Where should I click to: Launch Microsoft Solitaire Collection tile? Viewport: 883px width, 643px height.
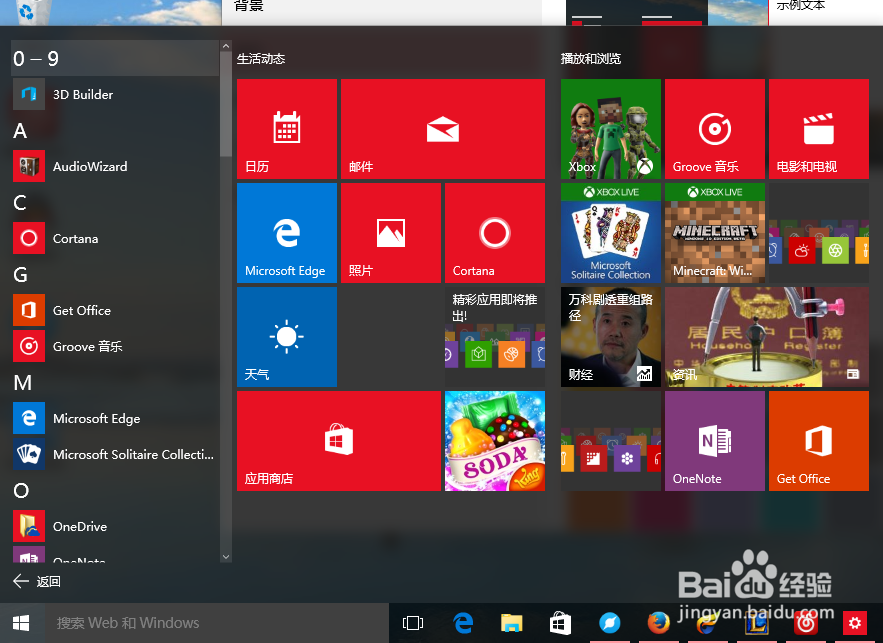click(x=611, y=233)
